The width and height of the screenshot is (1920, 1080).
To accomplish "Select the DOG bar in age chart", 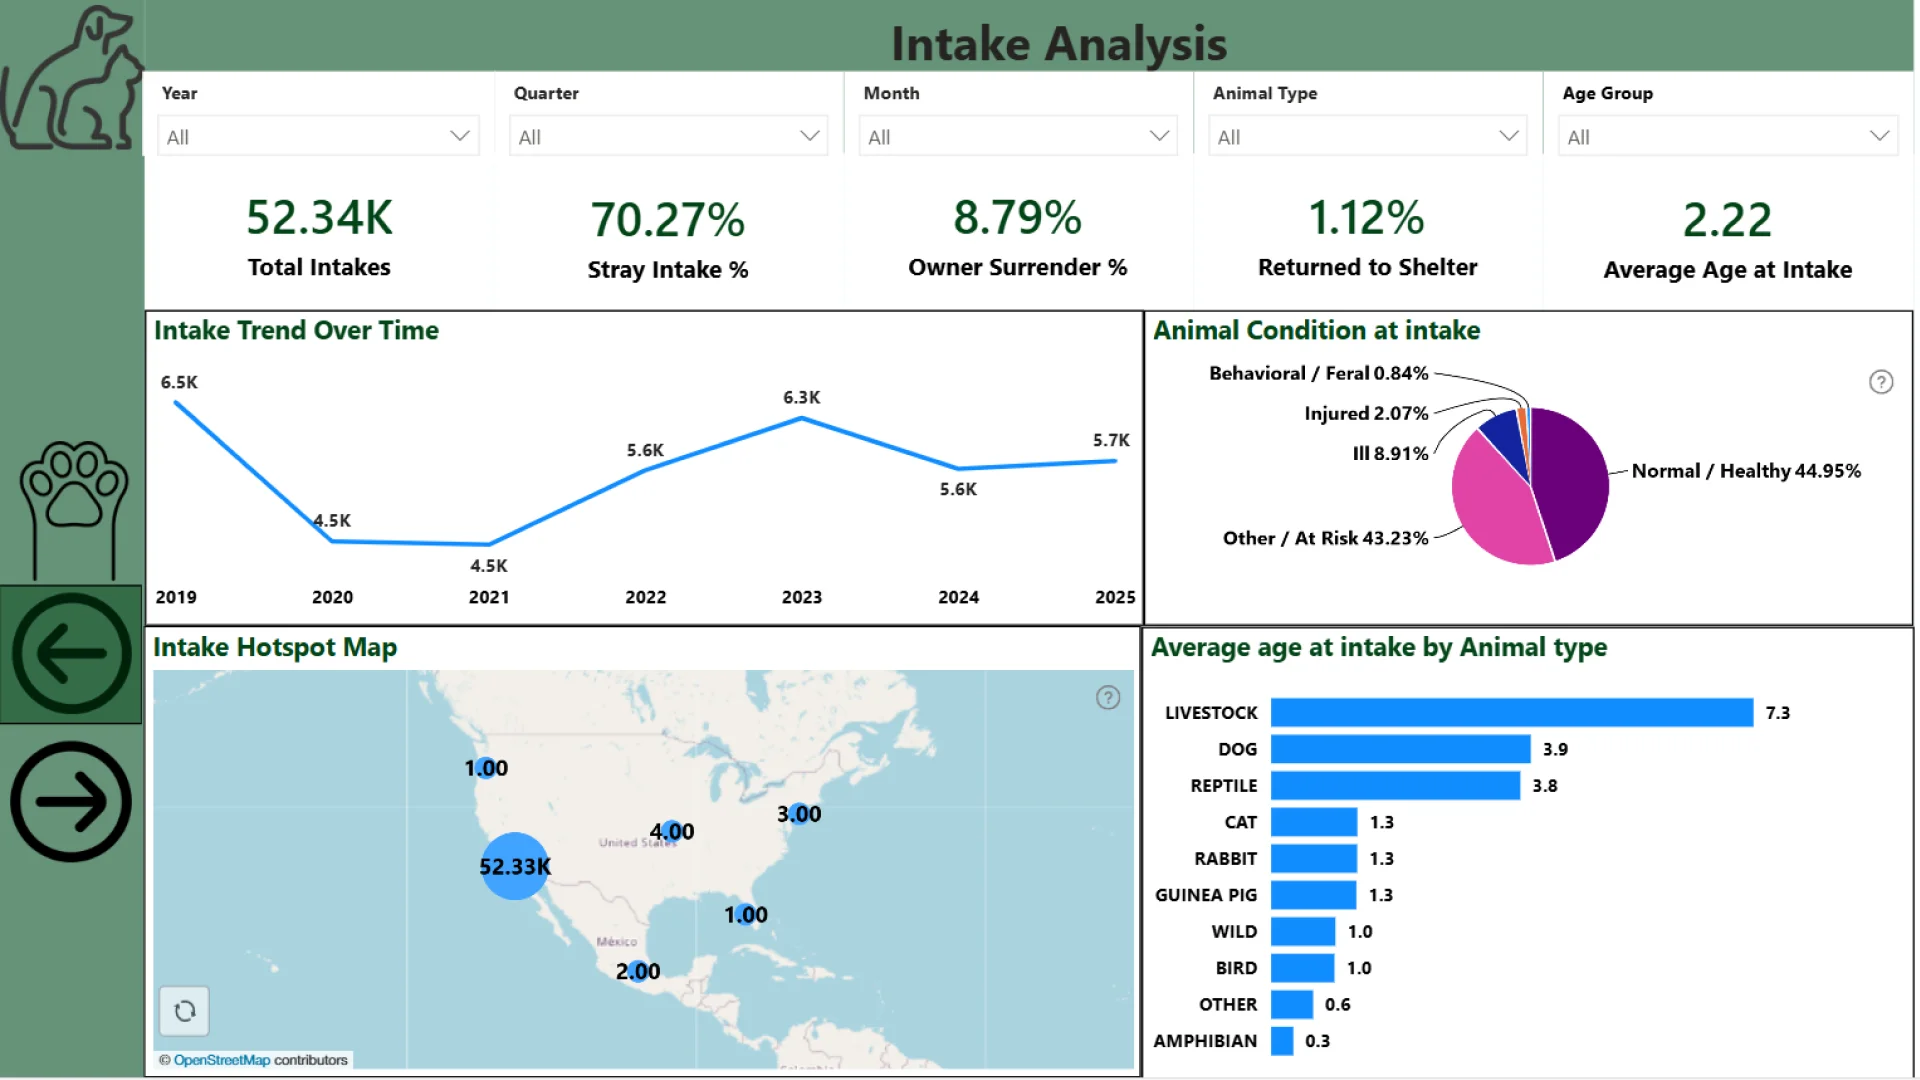I will 1400,749.
